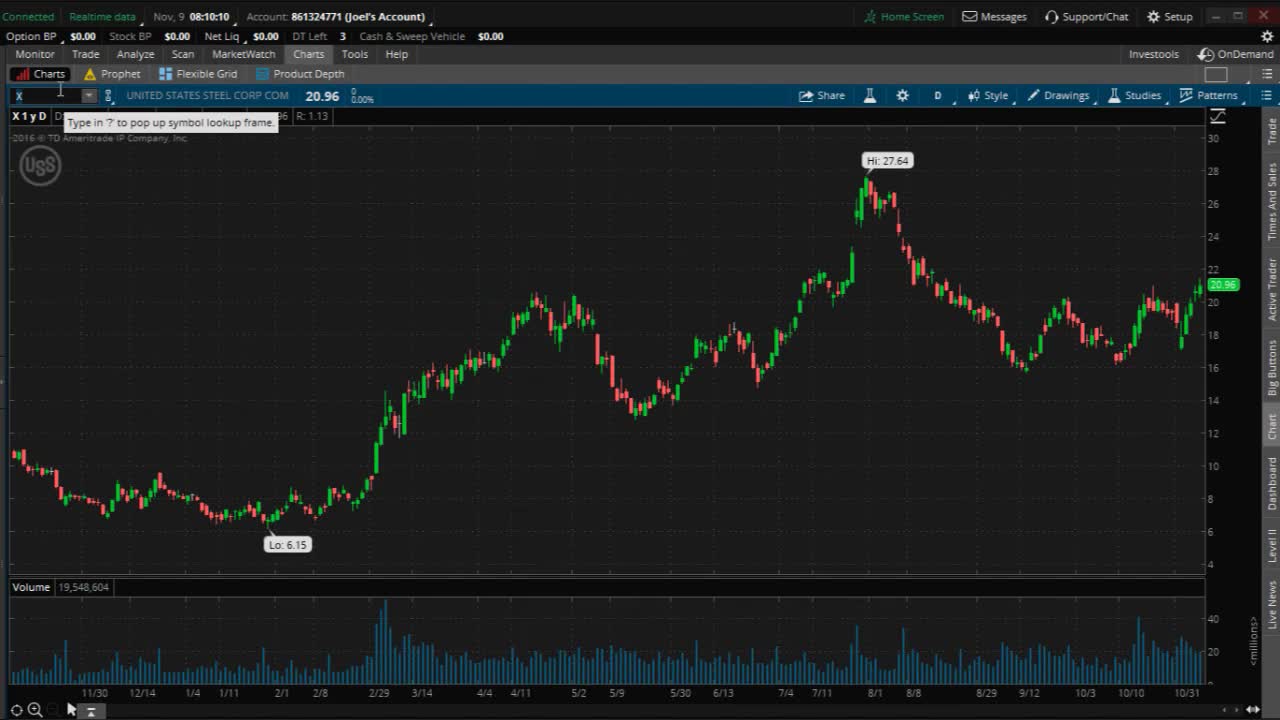
Task: Toggle the price axis scale icon
Action: click(x=1217, y=117)
